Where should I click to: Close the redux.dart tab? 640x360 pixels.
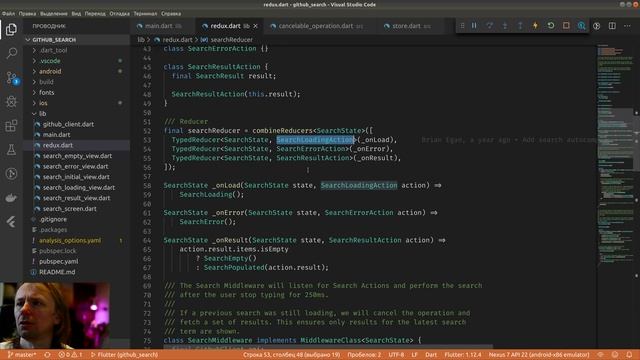pos(256,26)
